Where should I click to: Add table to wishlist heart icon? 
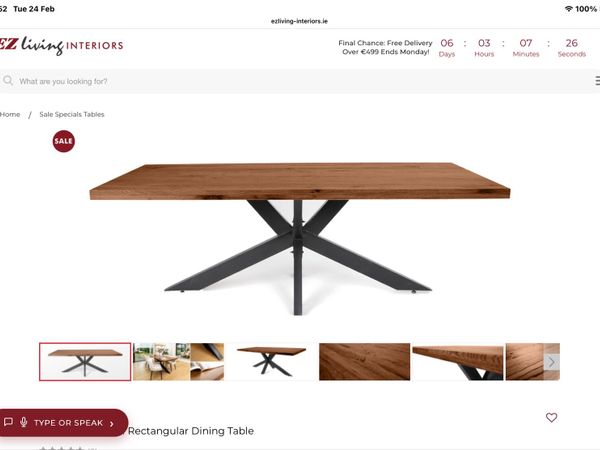[551, 417]
